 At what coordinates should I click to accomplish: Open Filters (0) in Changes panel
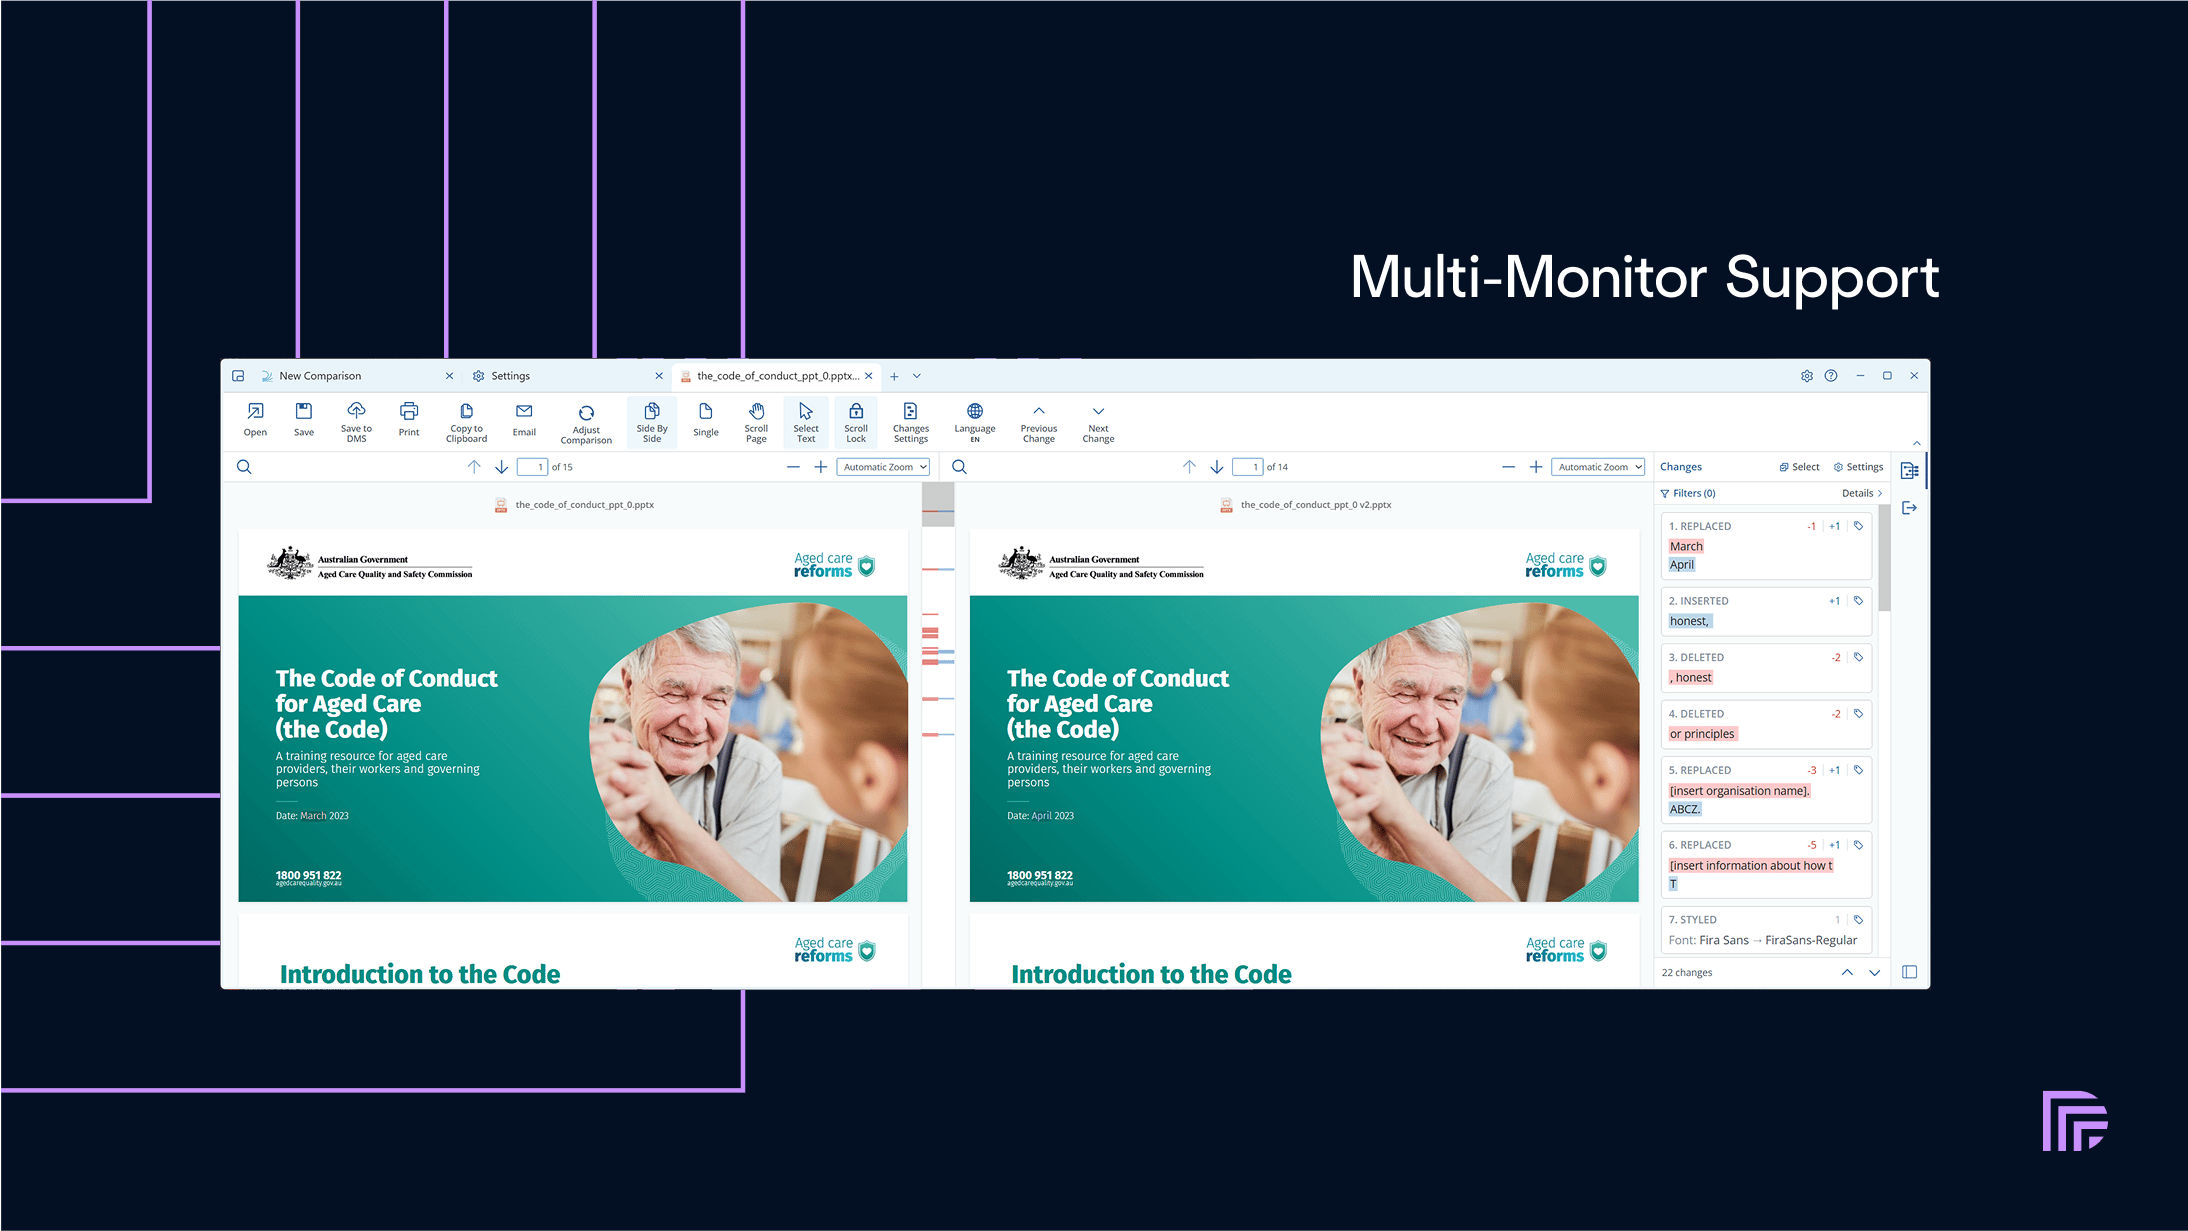pos(1688,493)
